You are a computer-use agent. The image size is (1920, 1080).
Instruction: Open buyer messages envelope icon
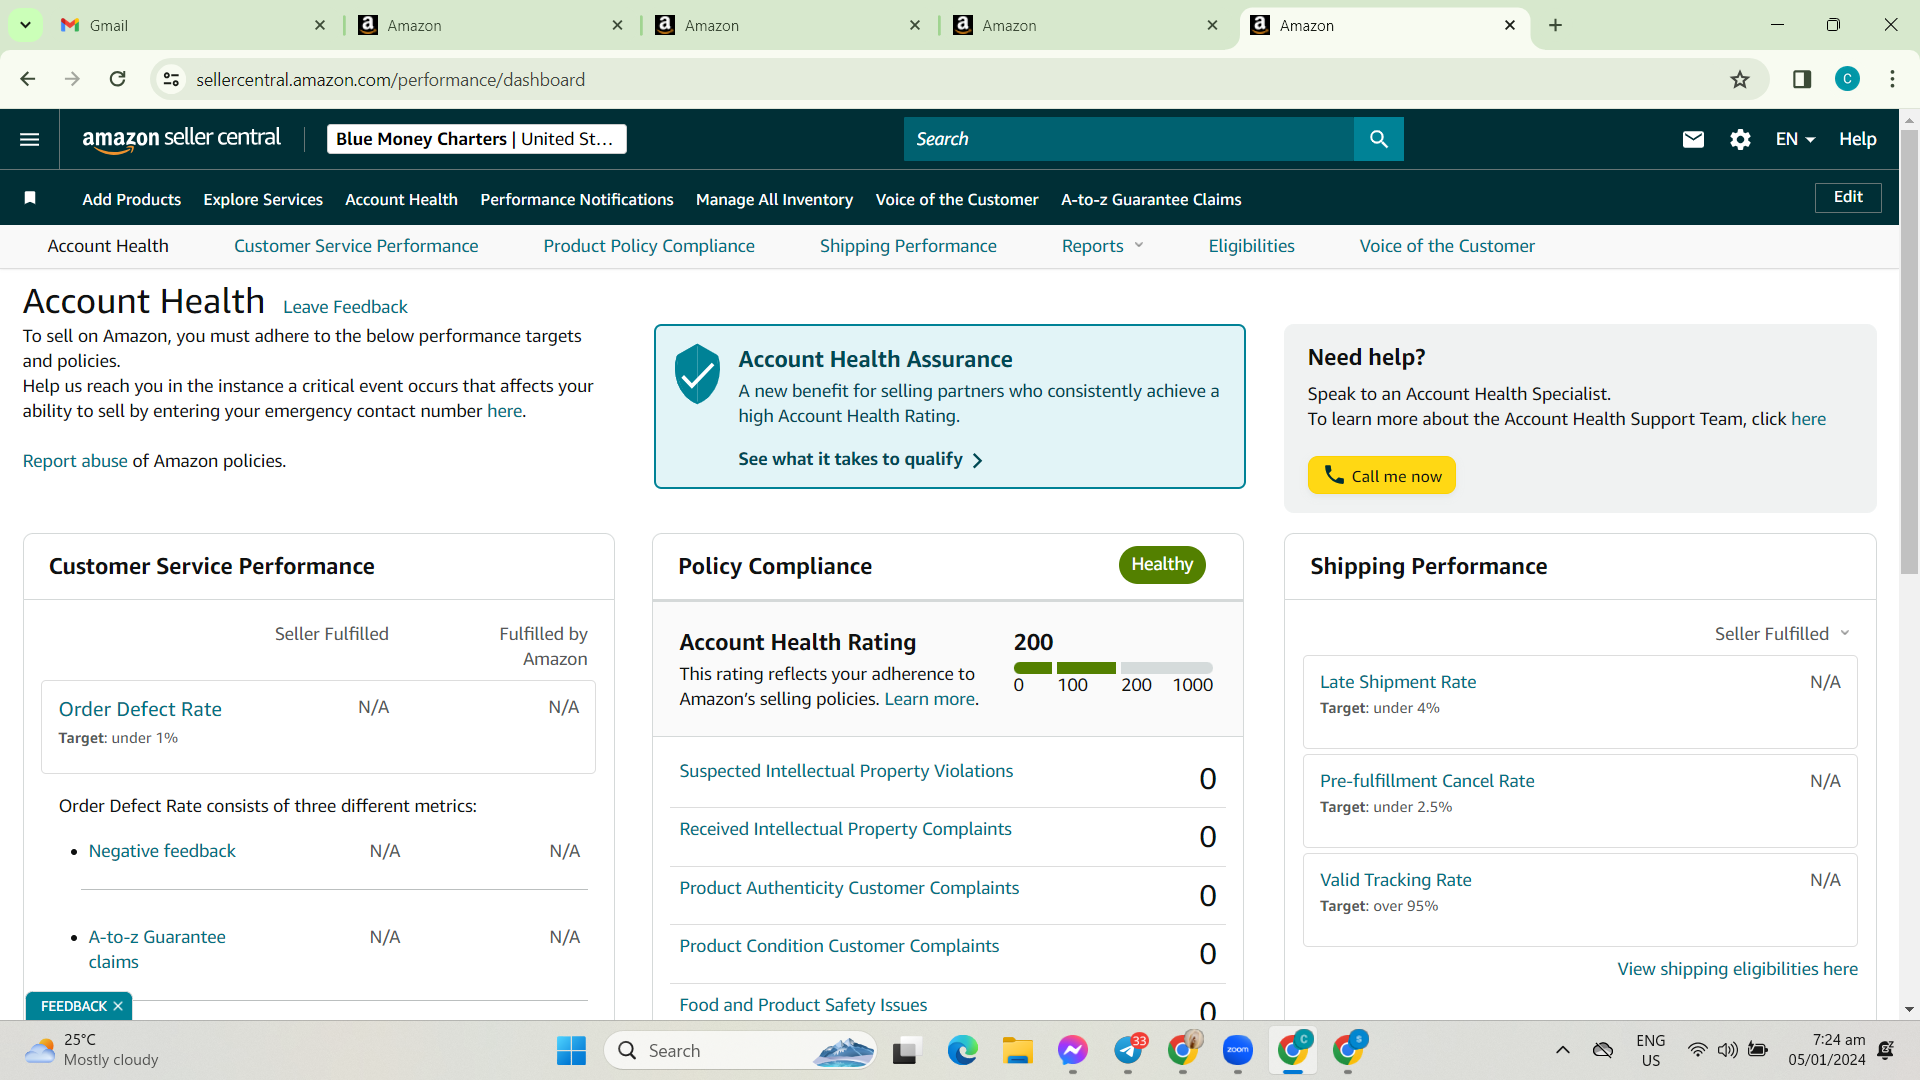coord(1693,139)
